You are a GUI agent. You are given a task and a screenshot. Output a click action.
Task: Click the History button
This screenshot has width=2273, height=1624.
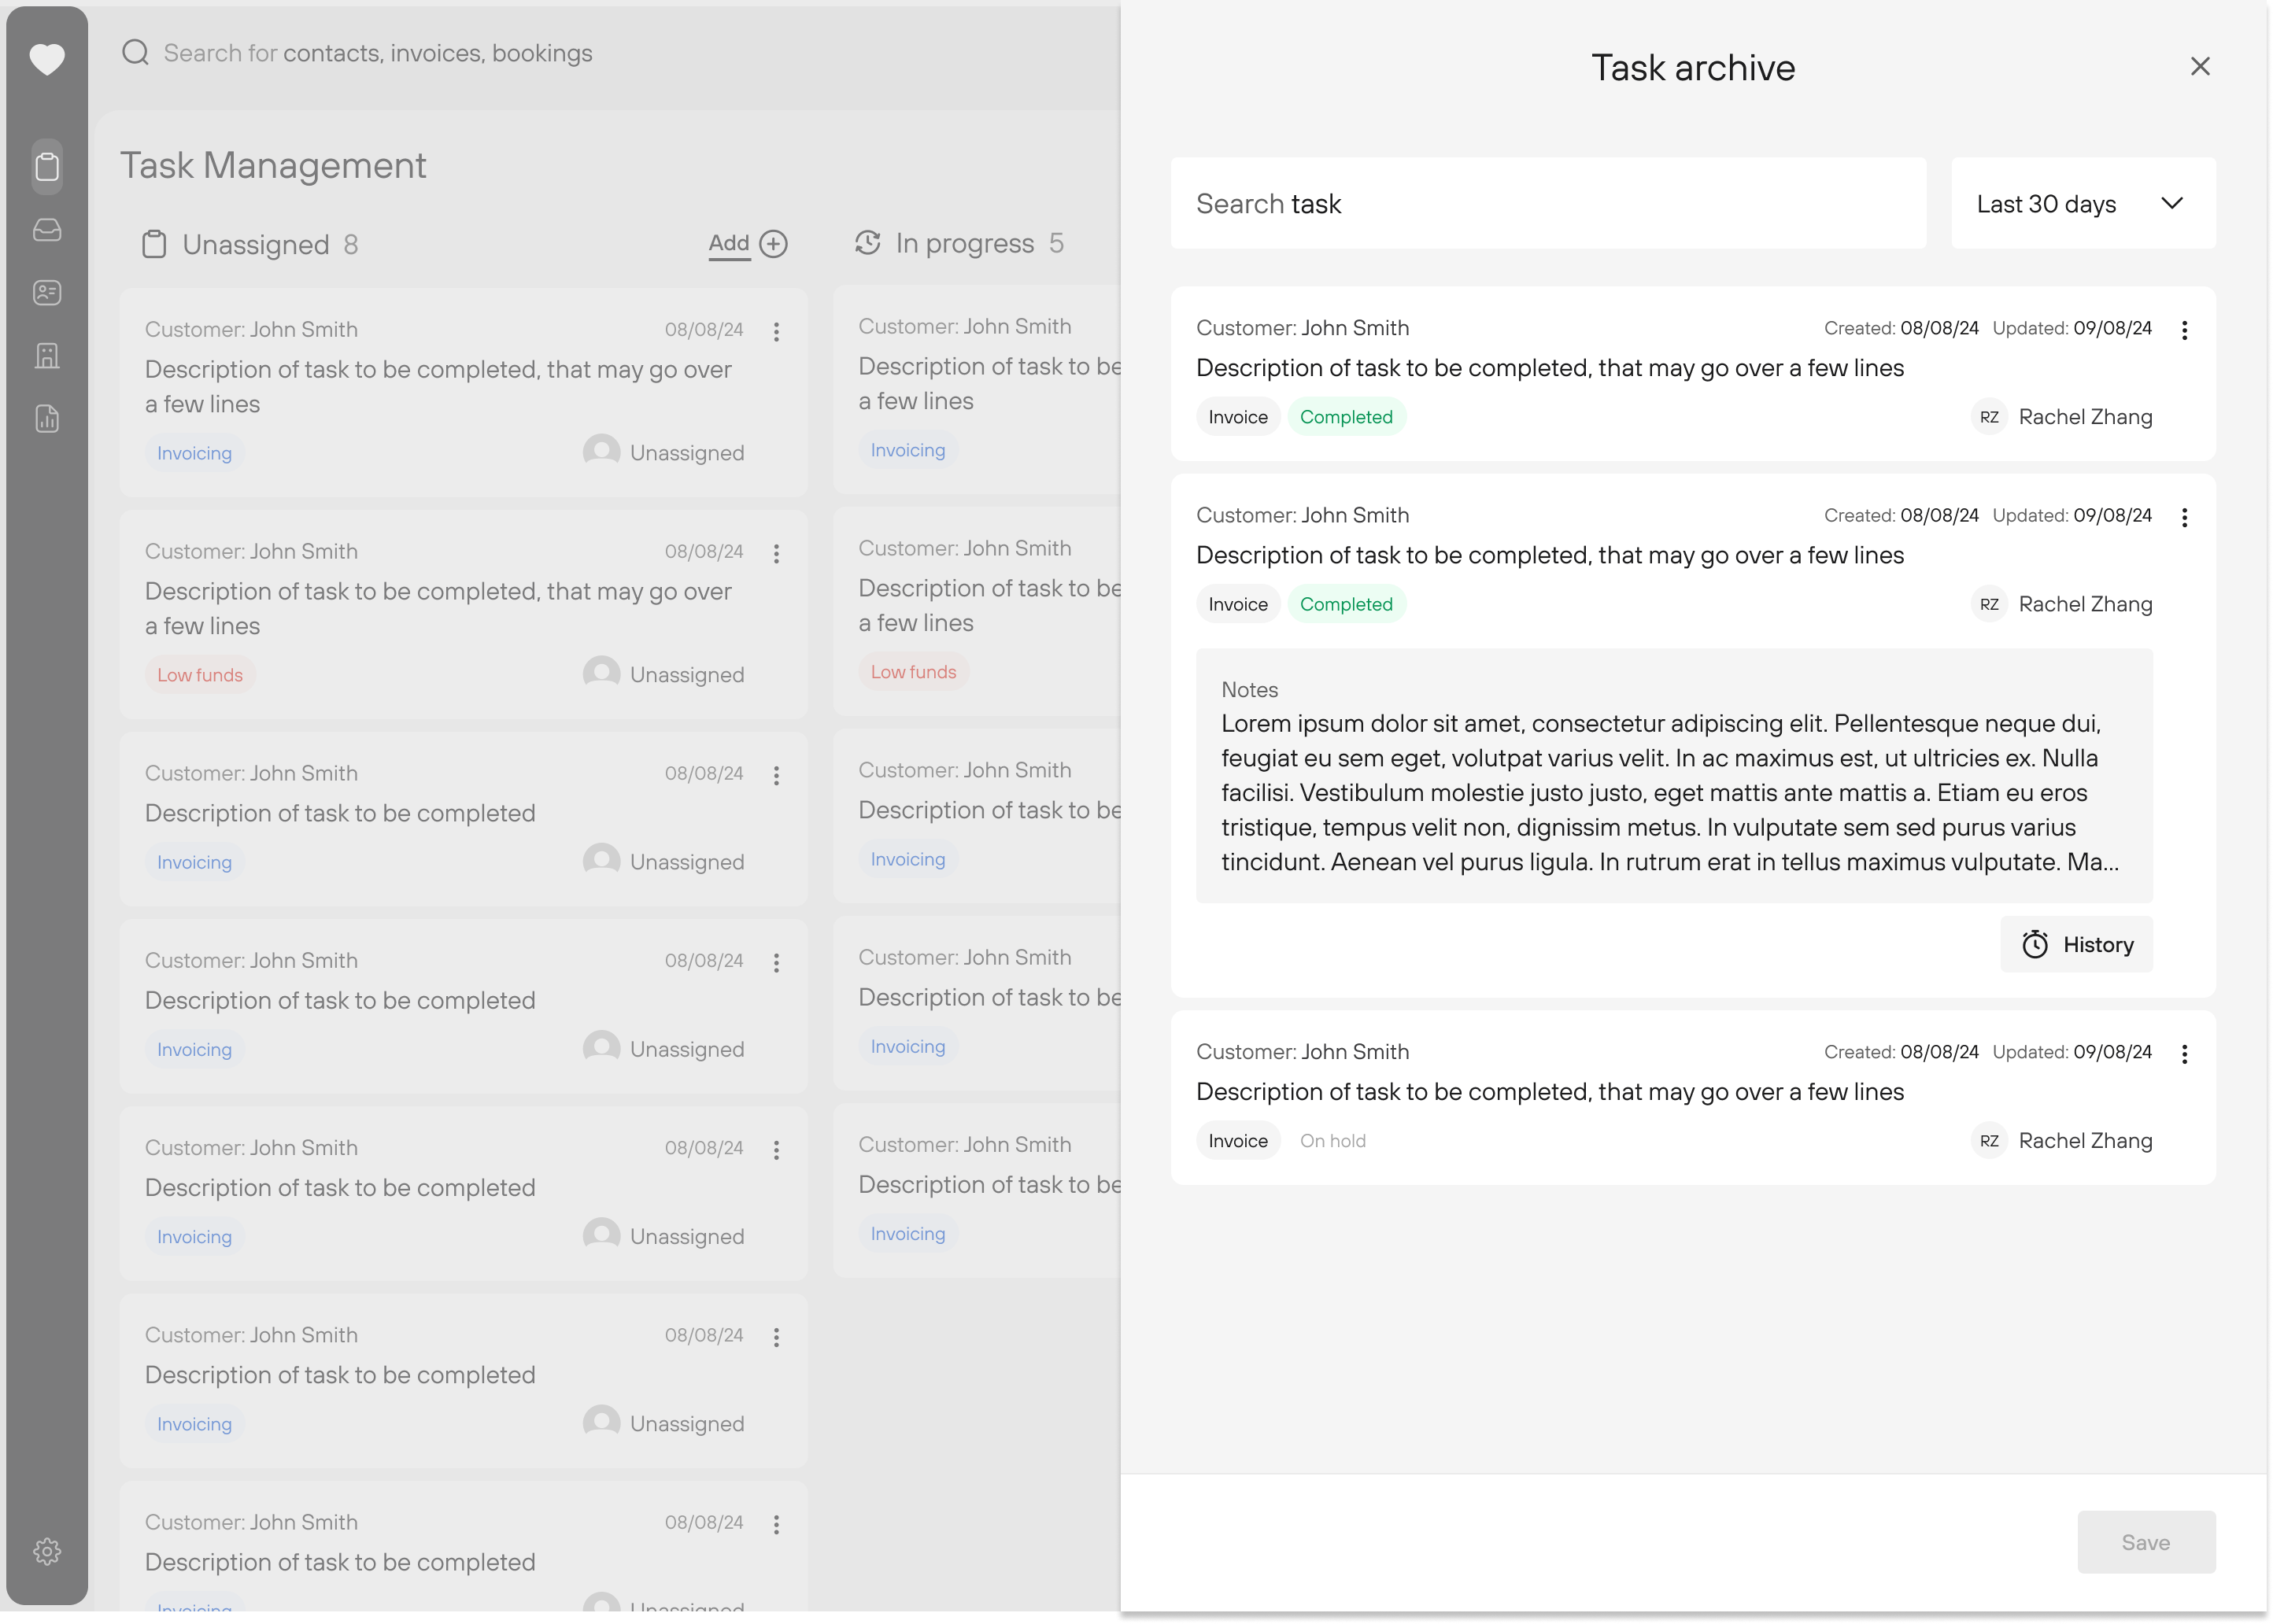(x=2076, y=945)
